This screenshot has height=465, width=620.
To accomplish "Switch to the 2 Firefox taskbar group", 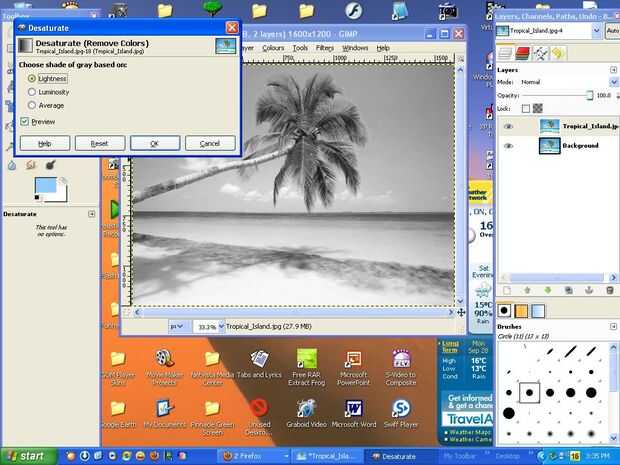I will coord(252,456).
